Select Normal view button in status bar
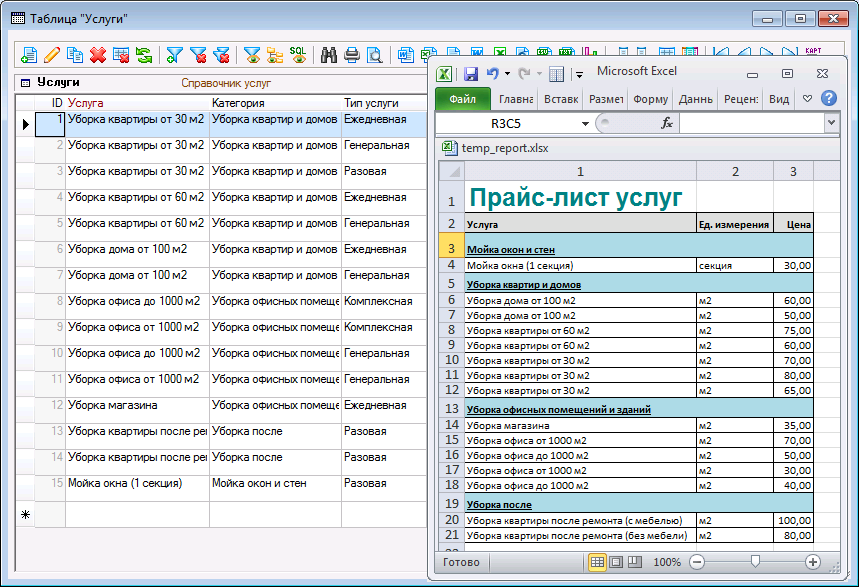 click(x=597, y=563)
